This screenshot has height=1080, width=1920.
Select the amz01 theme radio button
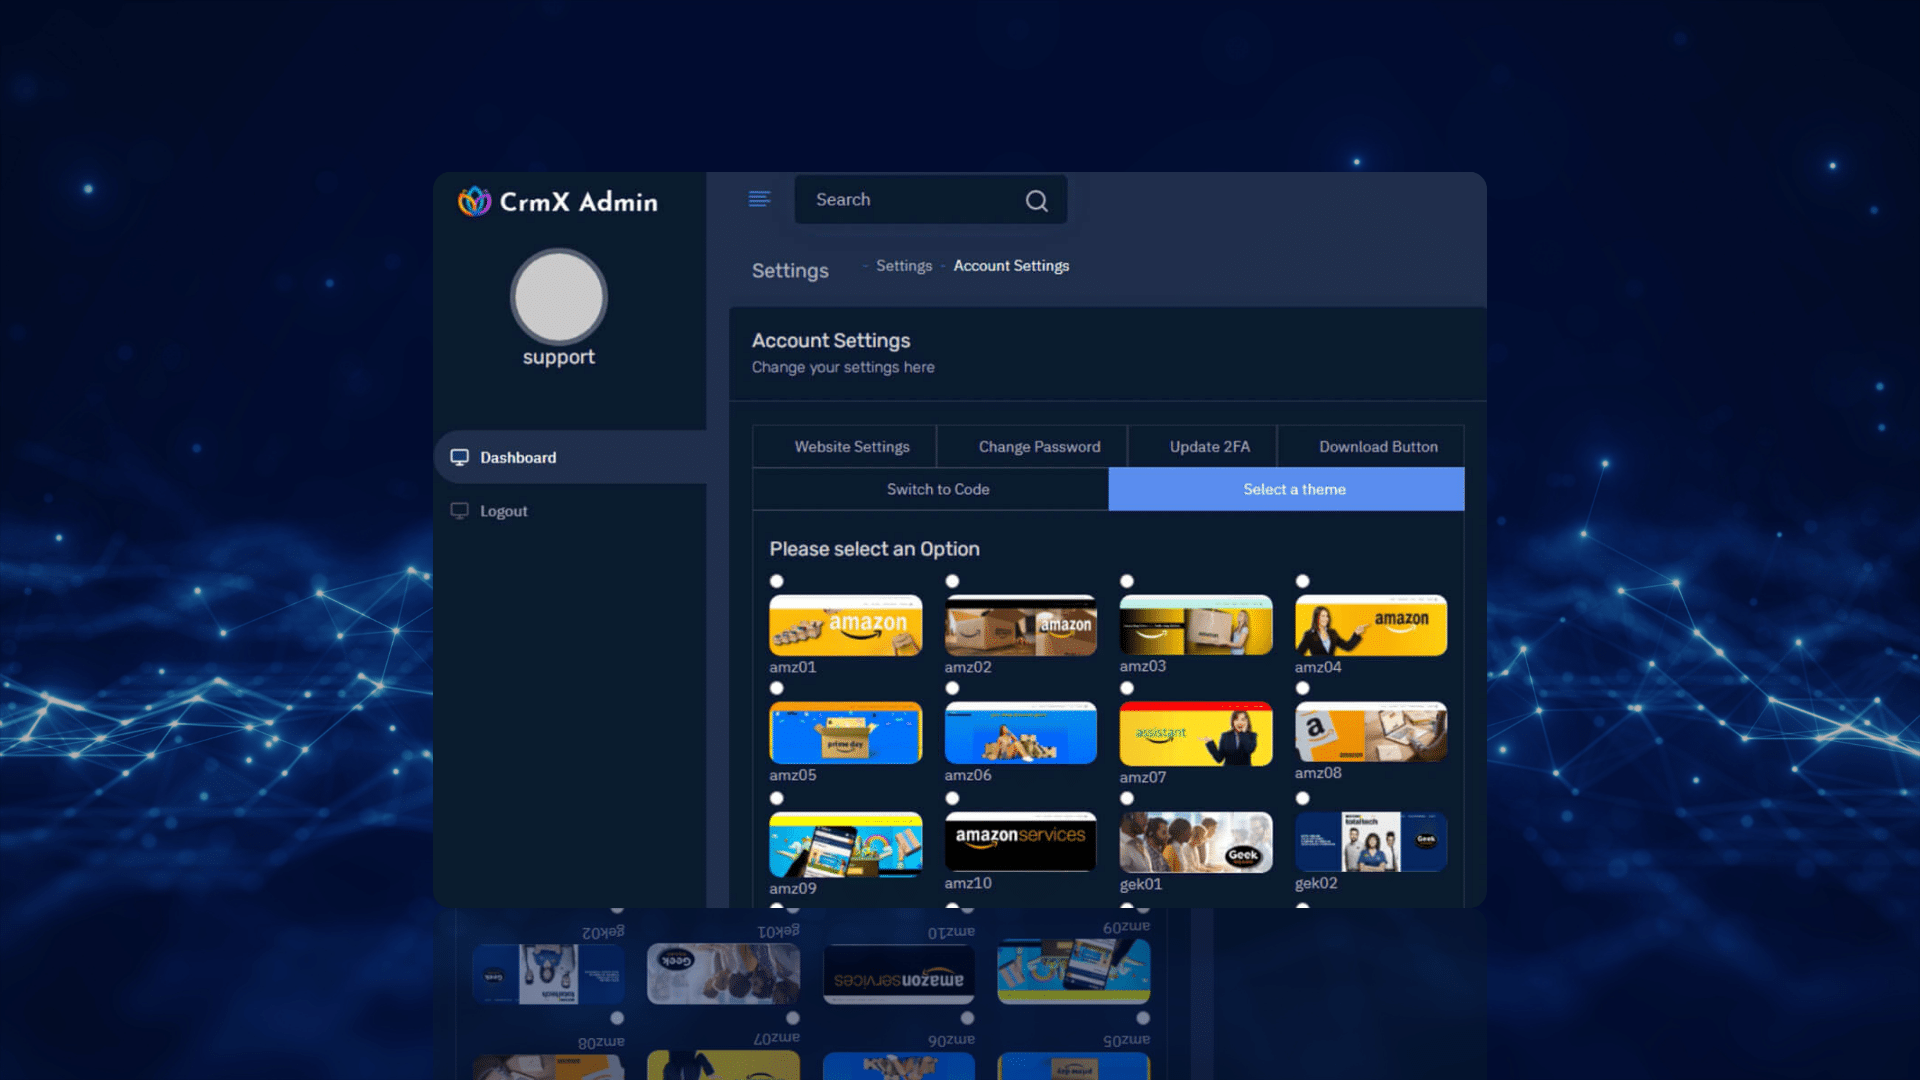[777, 580]
